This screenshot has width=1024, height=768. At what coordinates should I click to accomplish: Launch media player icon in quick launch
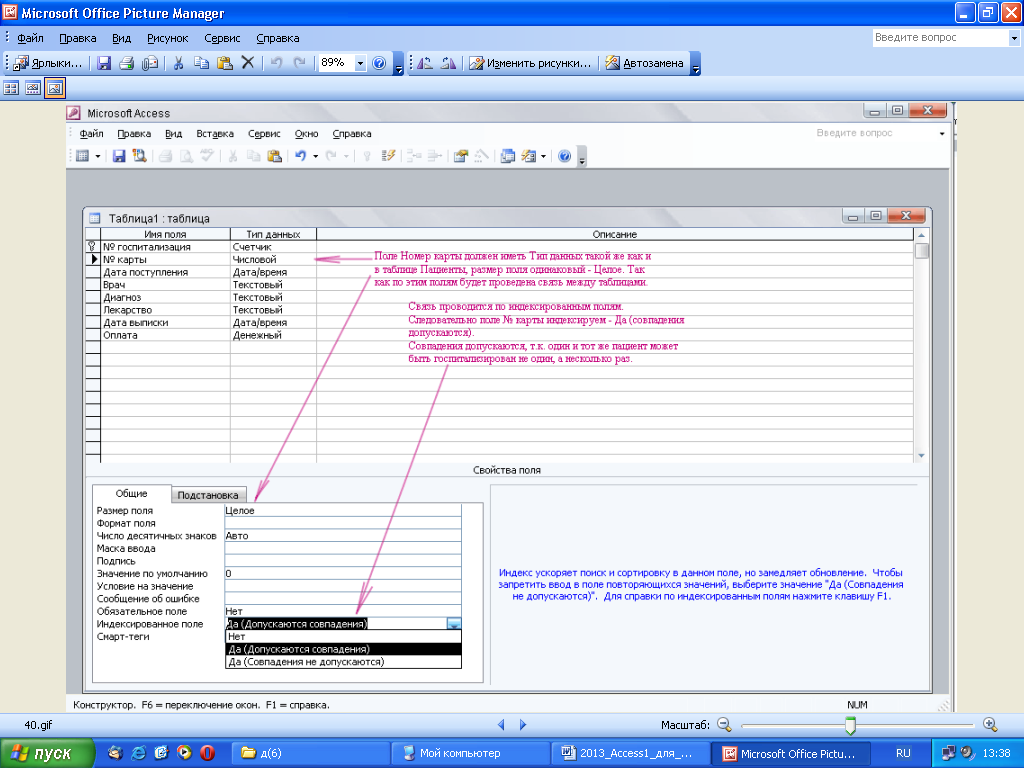(185, 753)
